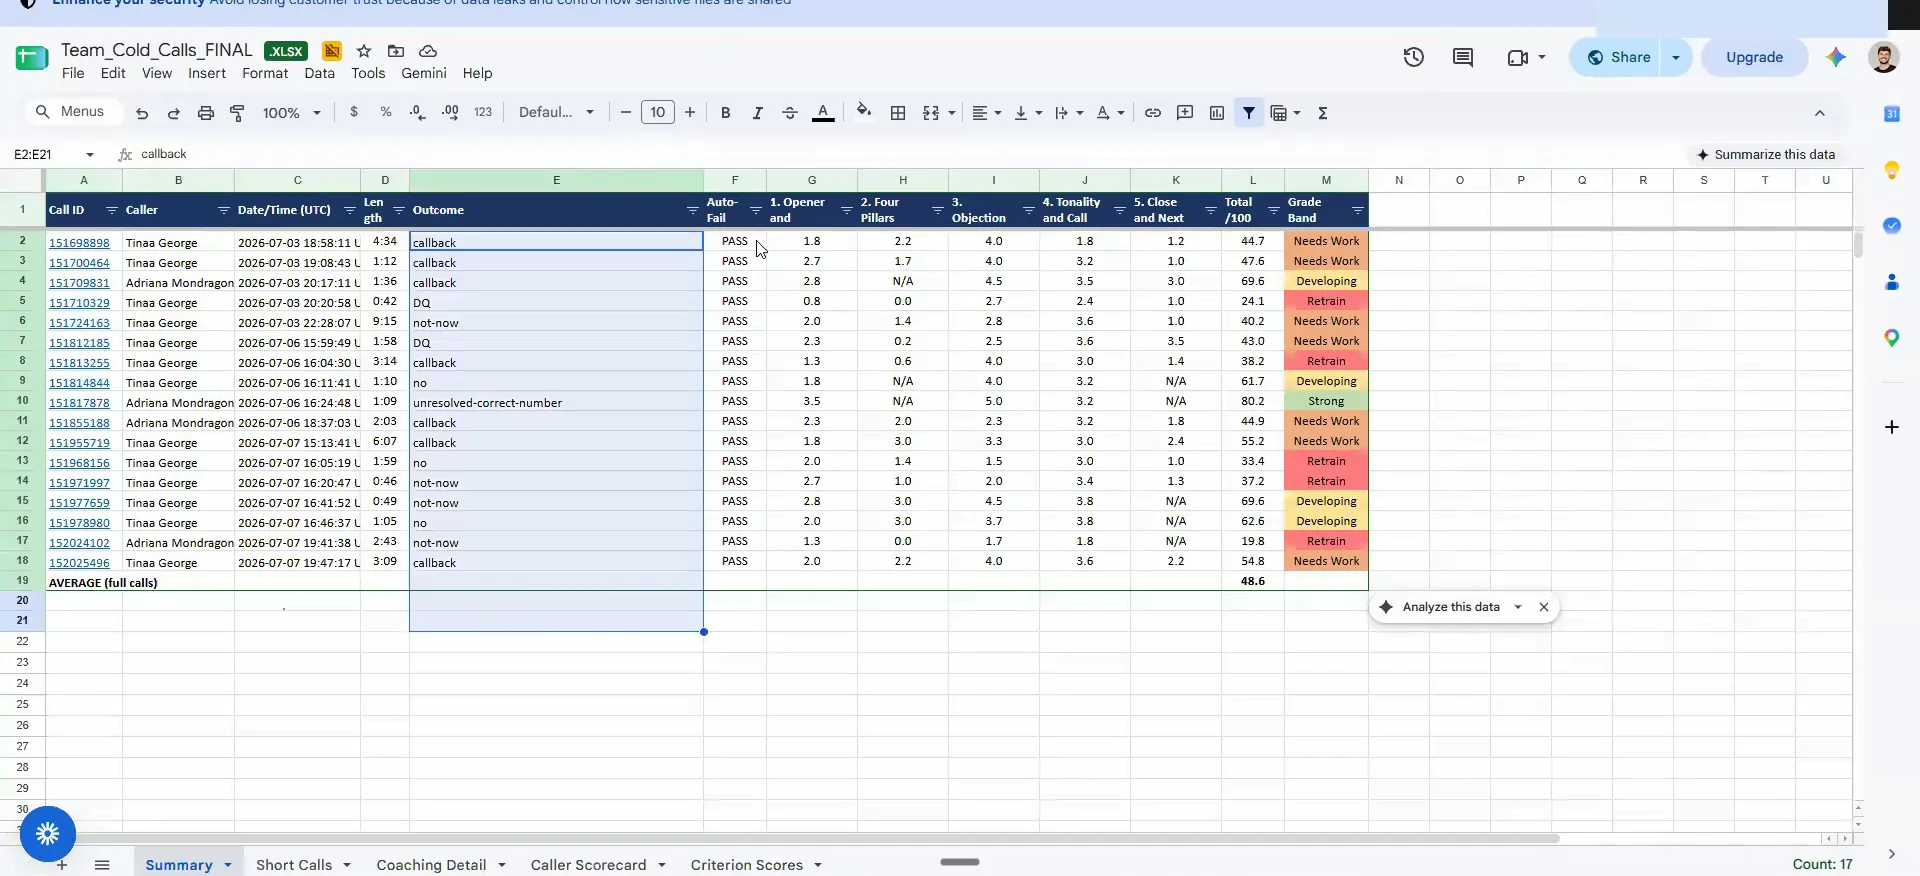Click the insert comment icon
This screenshot has height=876, width=1920.
pyautogui.click(x=1185, y=113)
